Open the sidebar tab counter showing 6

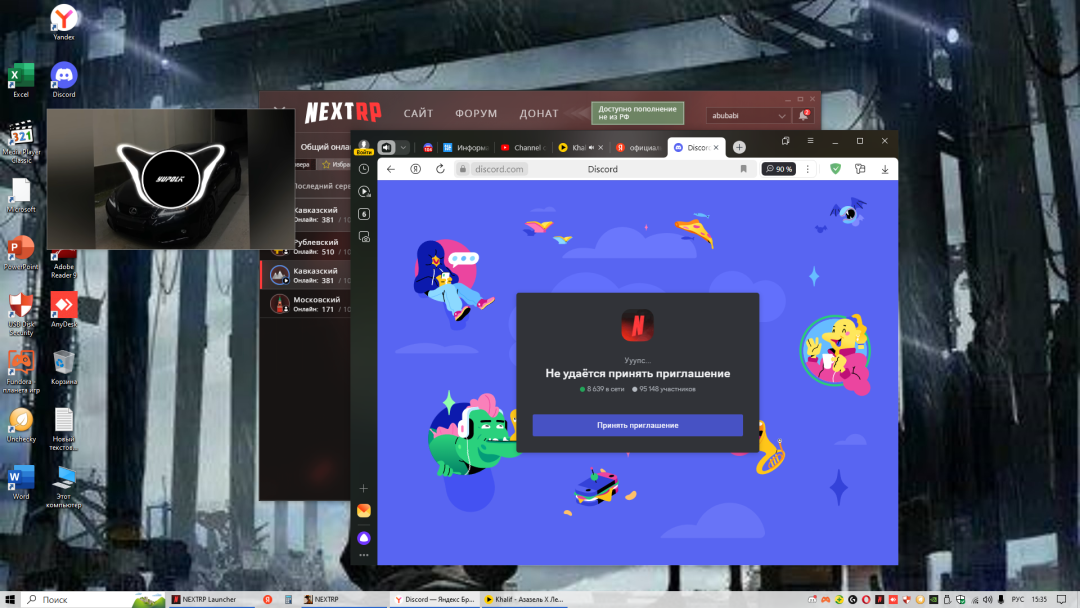(x=364, y=214)
